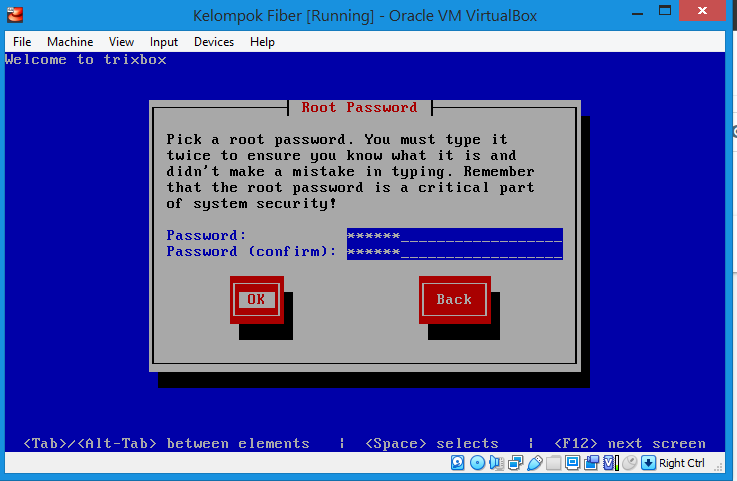Open the Machine menu
The height and width of the screenshot is (481, 737).
(70, 42)
